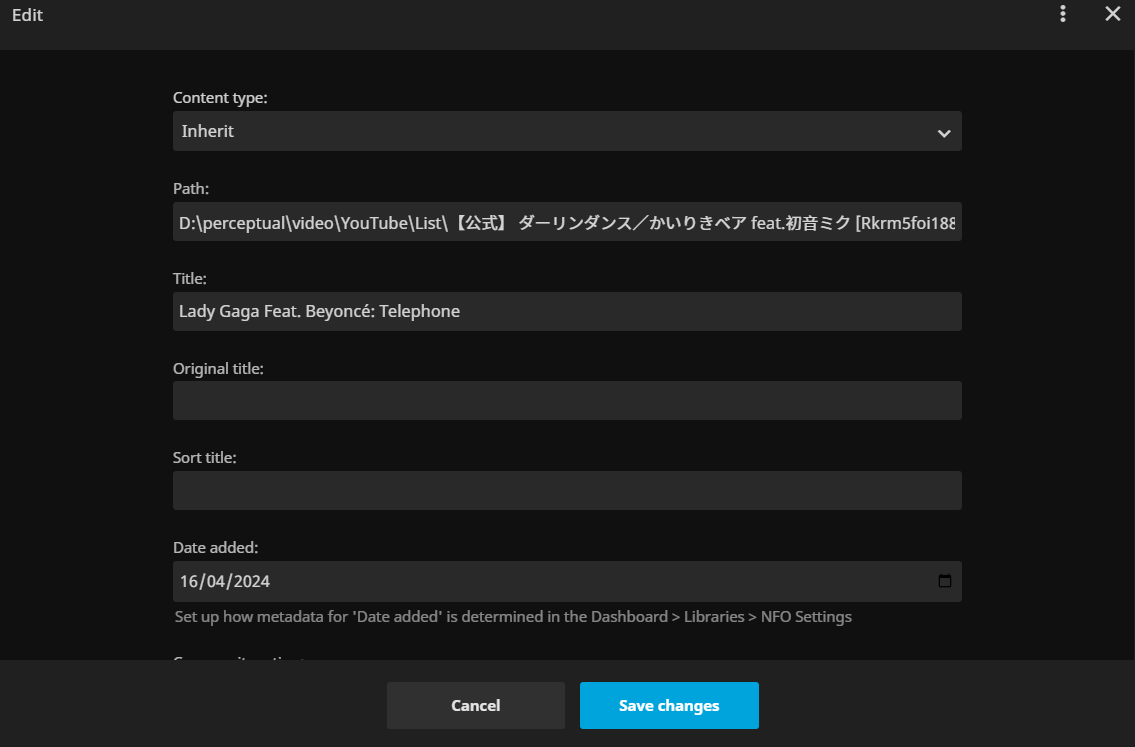Image resolution: width=1135 pixels, height=747 pixels.
Task: Select the month 04 in Date added
Action: click(x=216, y=581)
